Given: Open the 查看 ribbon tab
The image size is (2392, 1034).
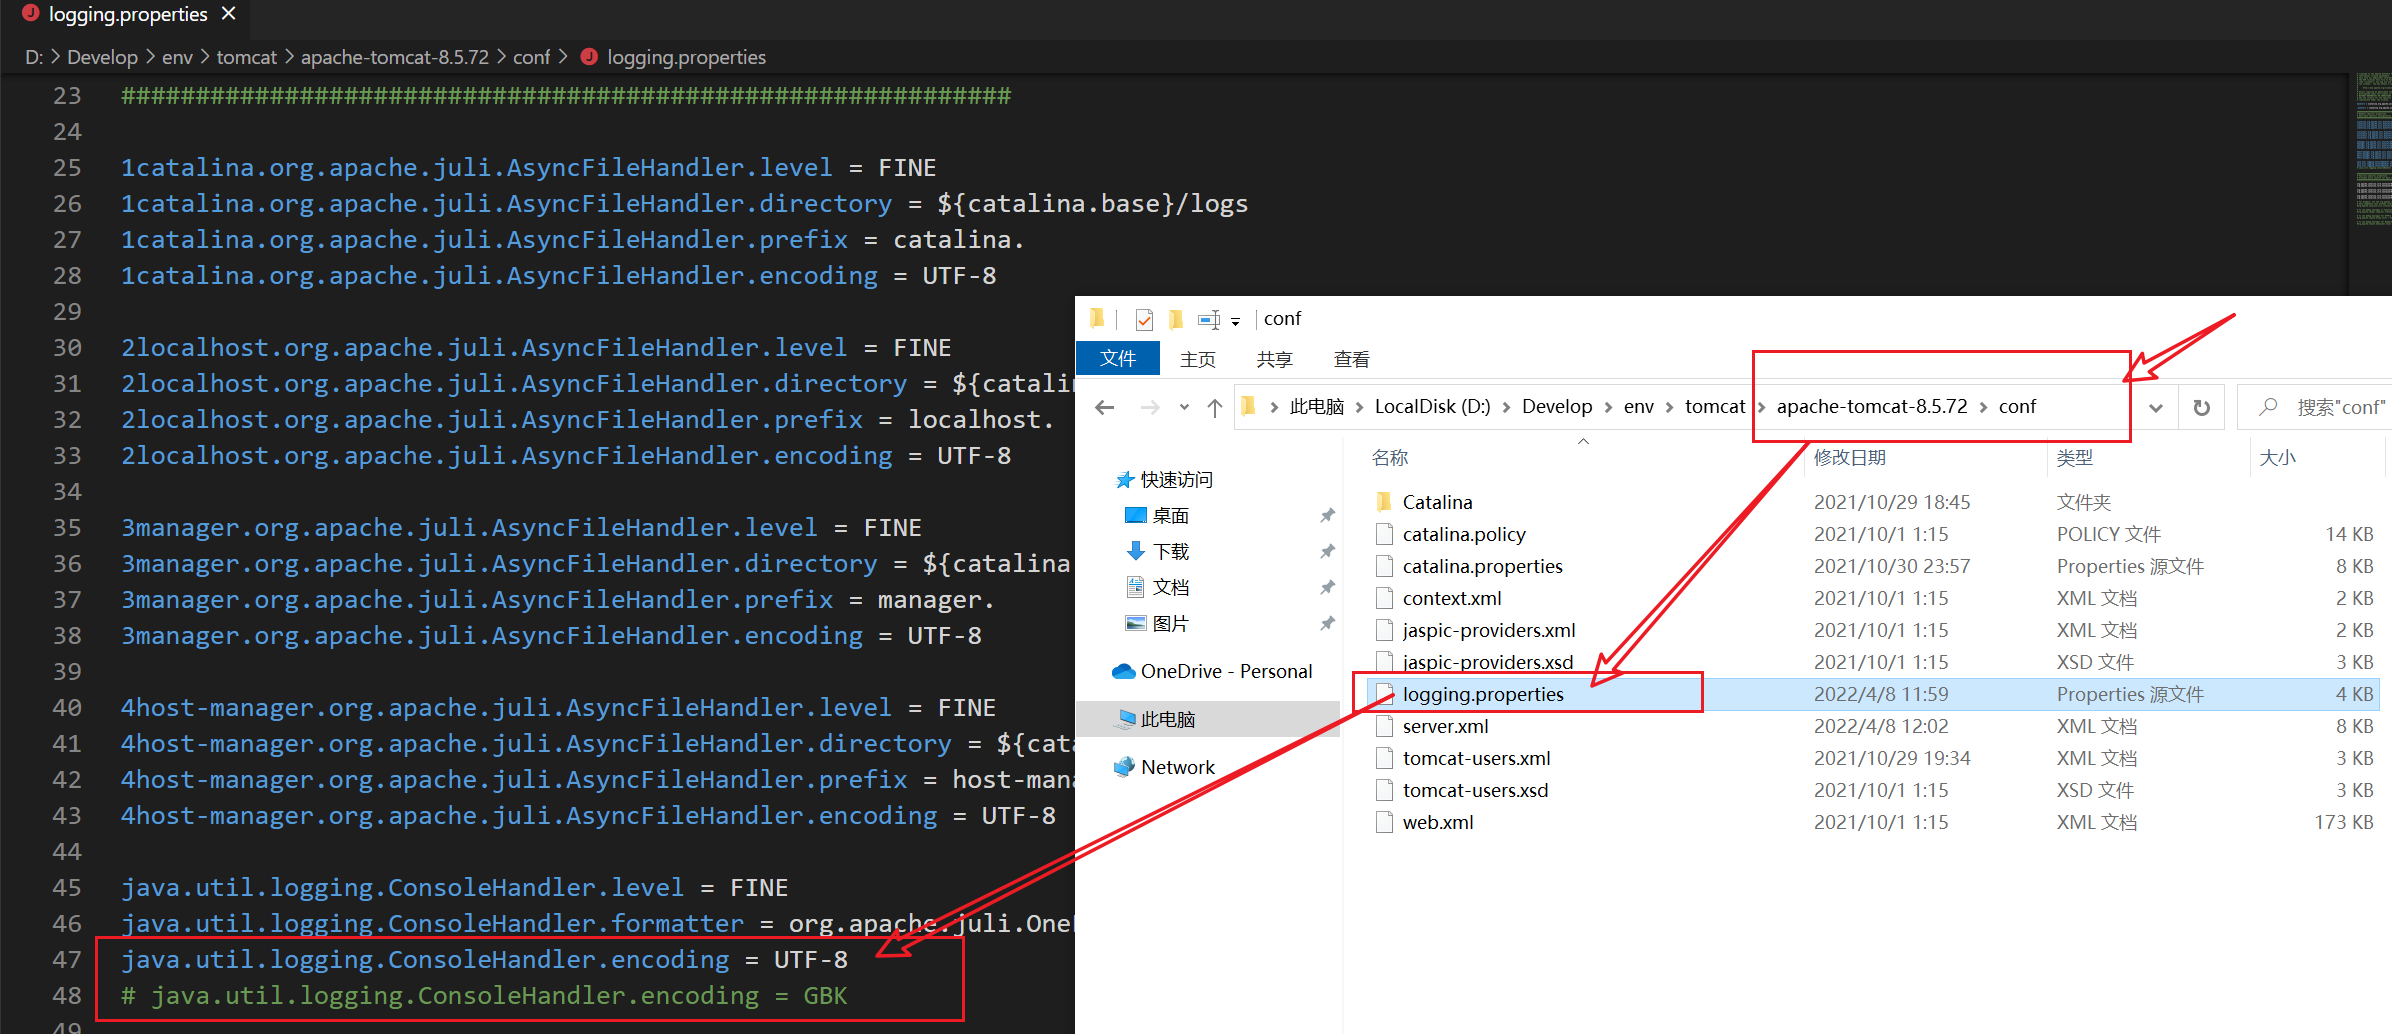Looking at the screenshot, I should 1351,359.
